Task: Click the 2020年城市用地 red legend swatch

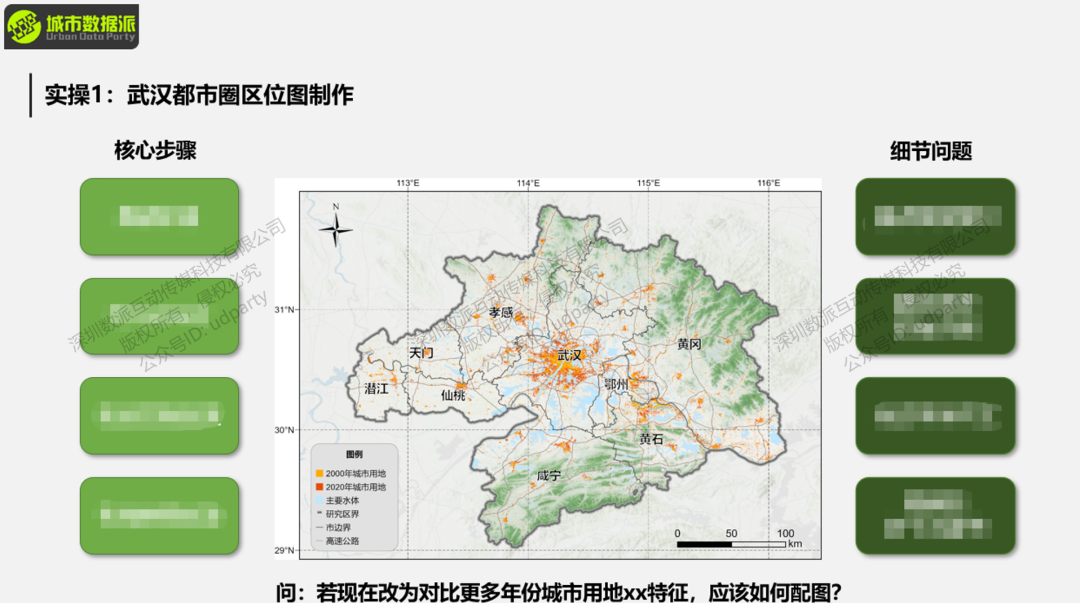Action: [319, 487]
